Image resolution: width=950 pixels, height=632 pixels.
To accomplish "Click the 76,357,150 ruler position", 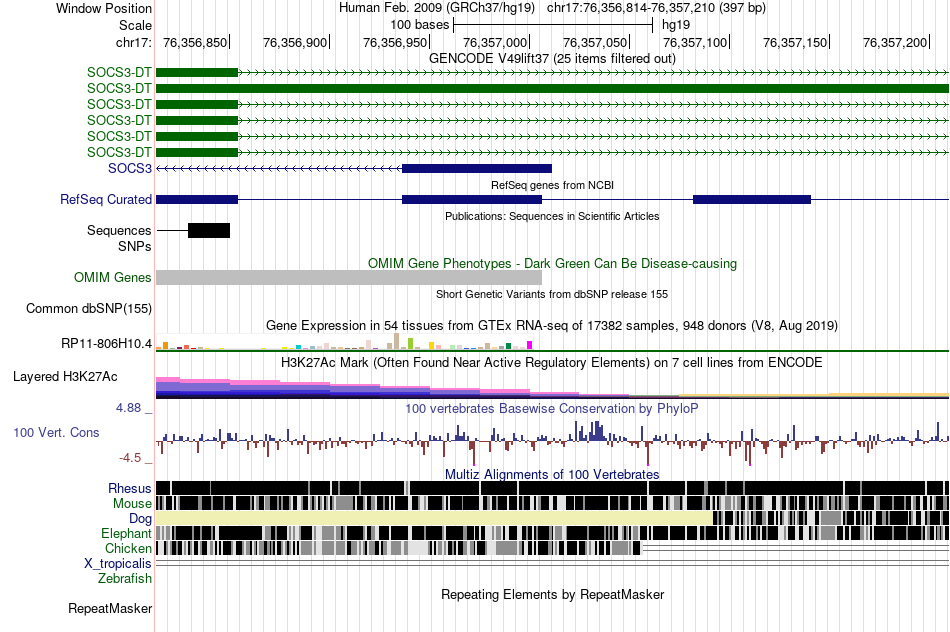I will pos(795,42).
